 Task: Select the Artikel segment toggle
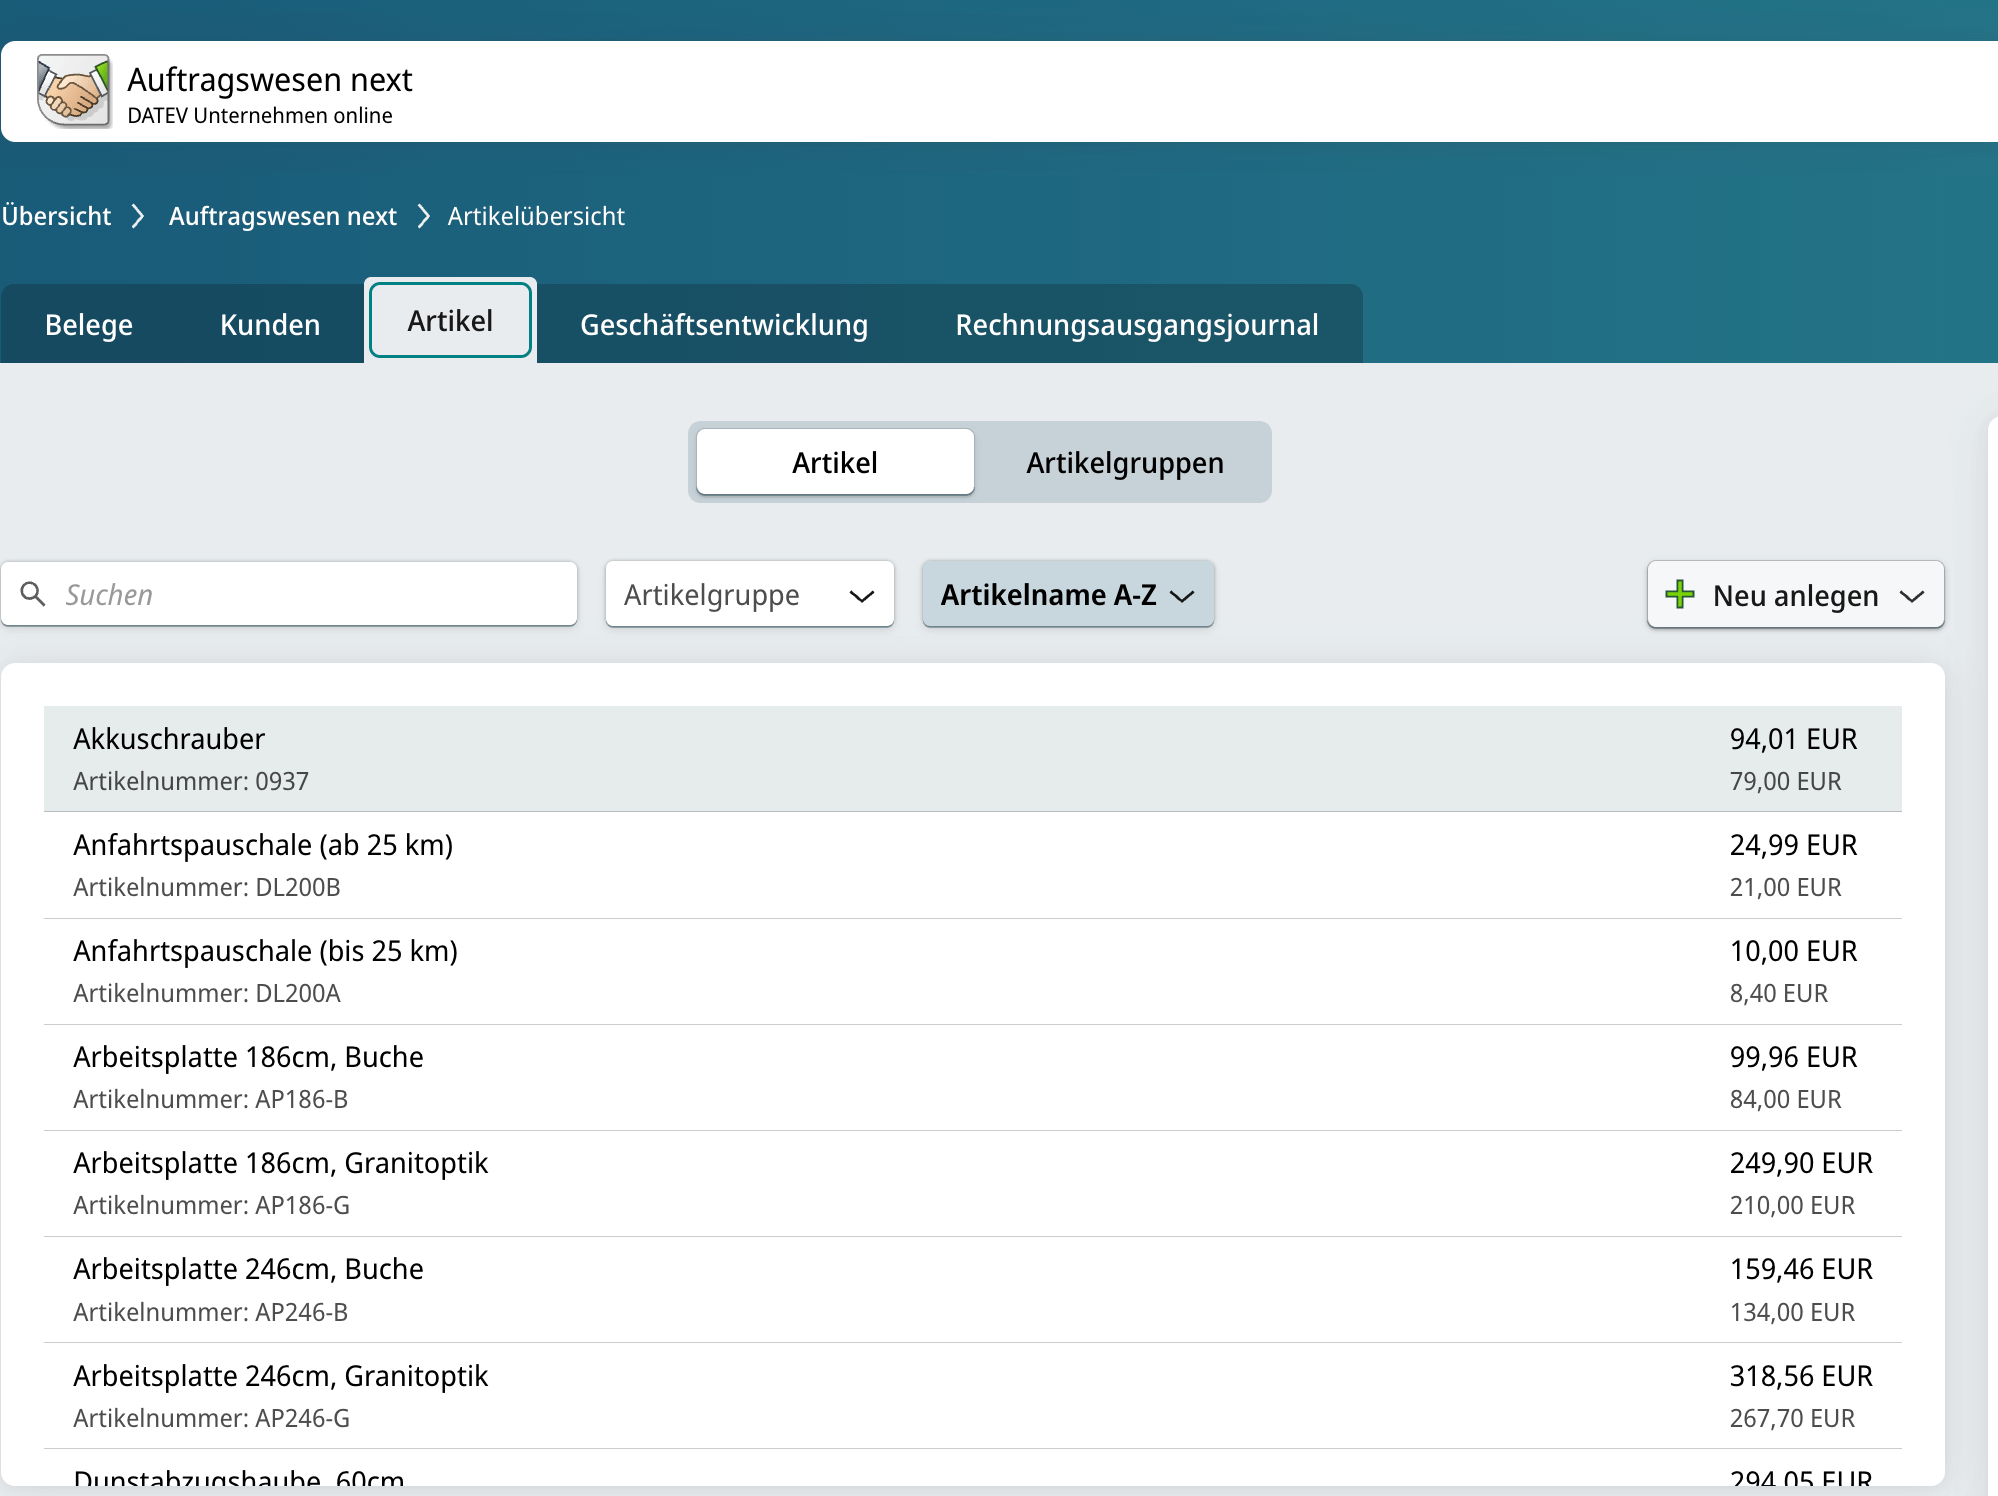[834, 463]
